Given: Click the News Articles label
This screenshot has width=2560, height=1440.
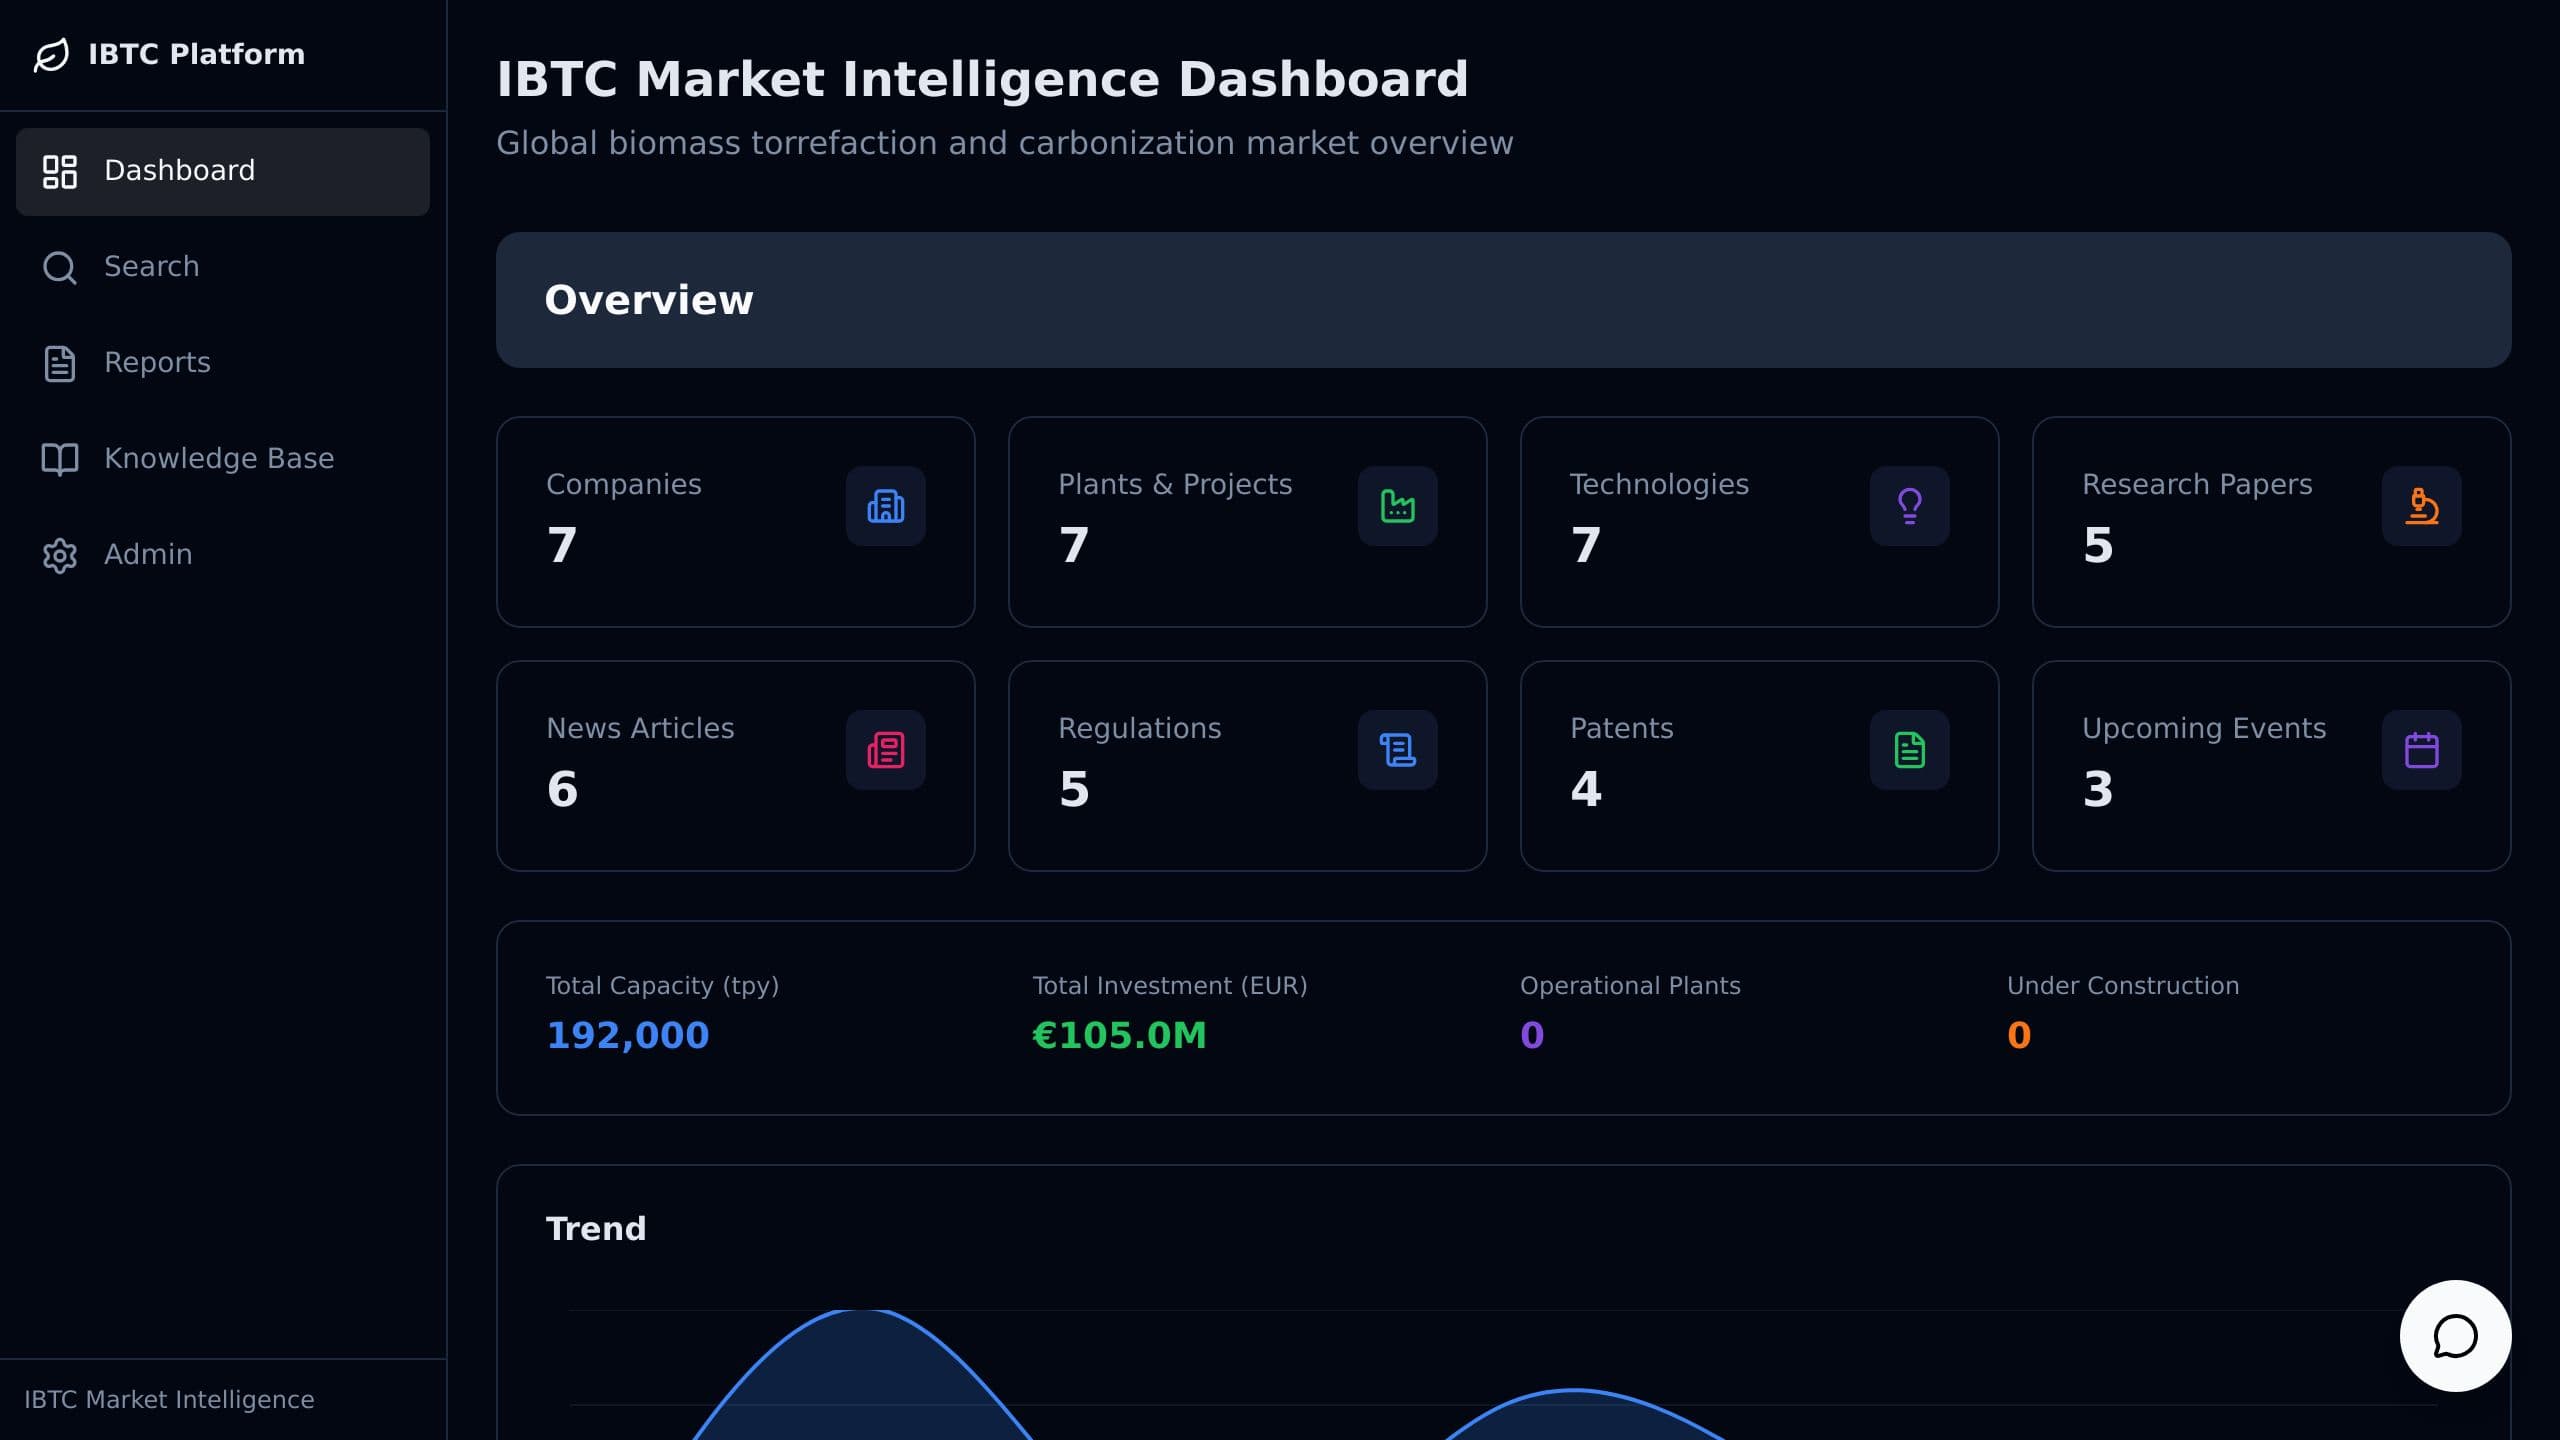Looking at the screenshot, I should point(640,728).
